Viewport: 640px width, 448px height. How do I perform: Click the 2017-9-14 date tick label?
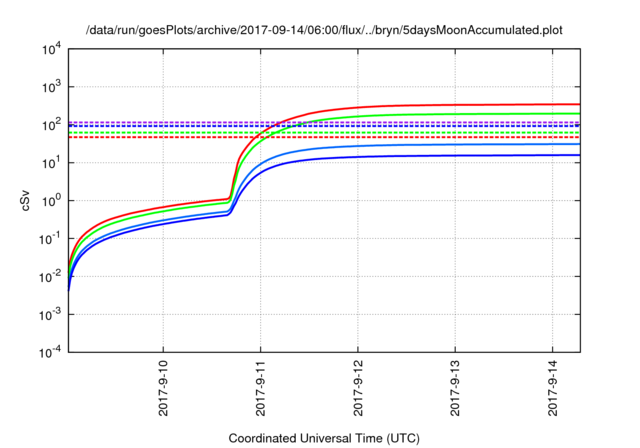(x=553, y=388)
